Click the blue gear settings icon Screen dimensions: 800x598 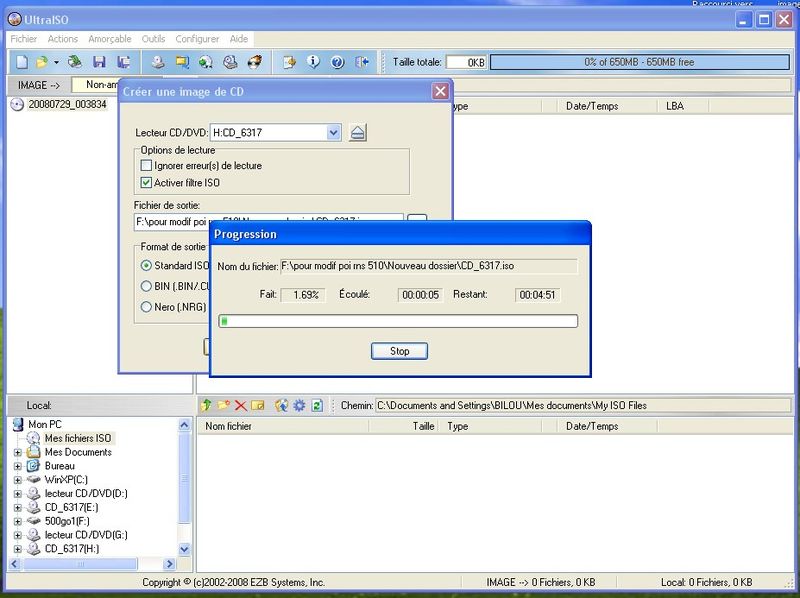299,406
